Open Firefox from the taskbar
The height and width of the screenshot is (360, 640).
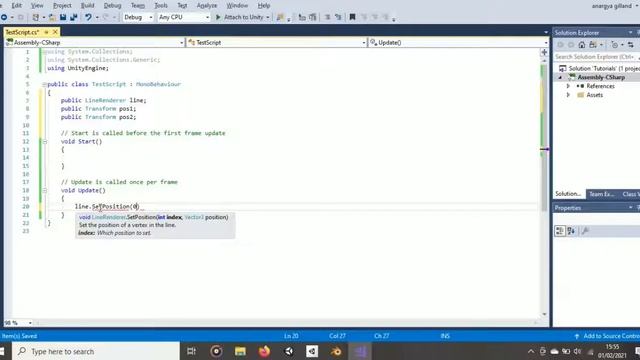264,351
